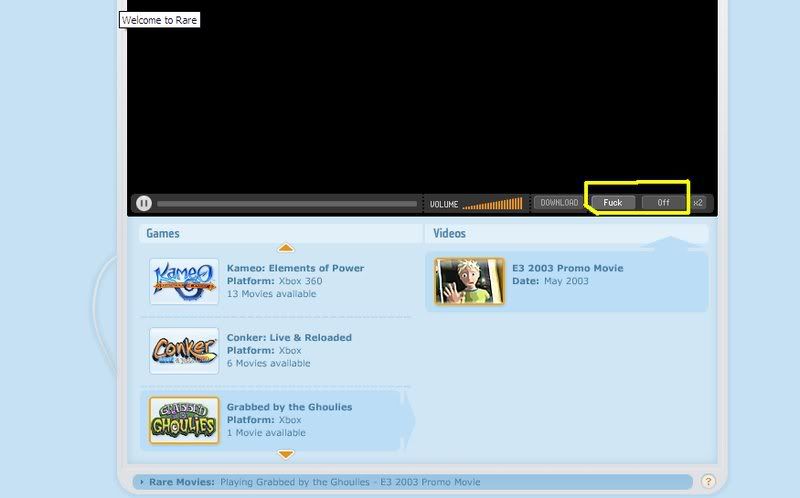Click 'Platform: Xbox 360' text under Kameo

point(274,281)
